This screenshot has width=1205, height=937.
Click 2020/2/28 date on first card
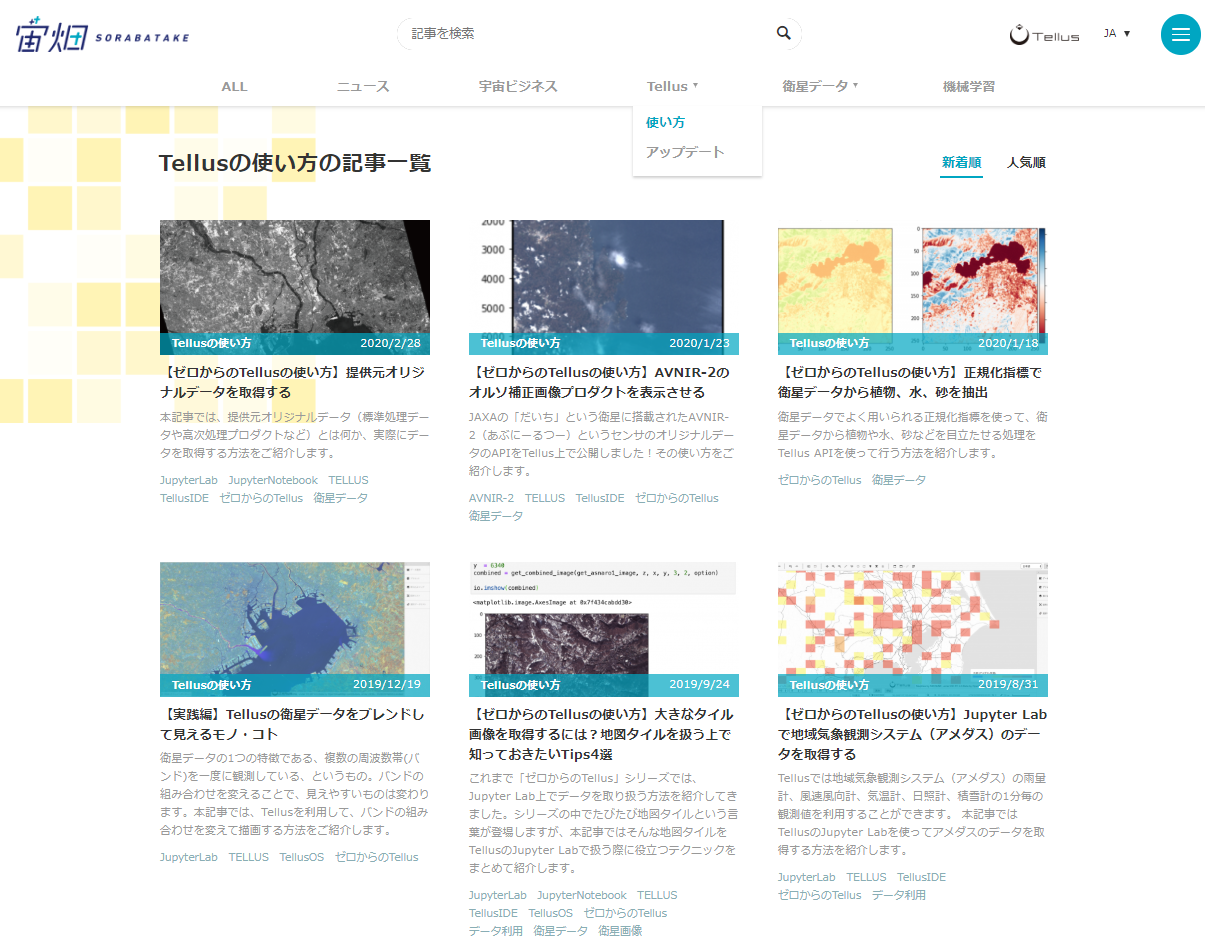[390, 343]
